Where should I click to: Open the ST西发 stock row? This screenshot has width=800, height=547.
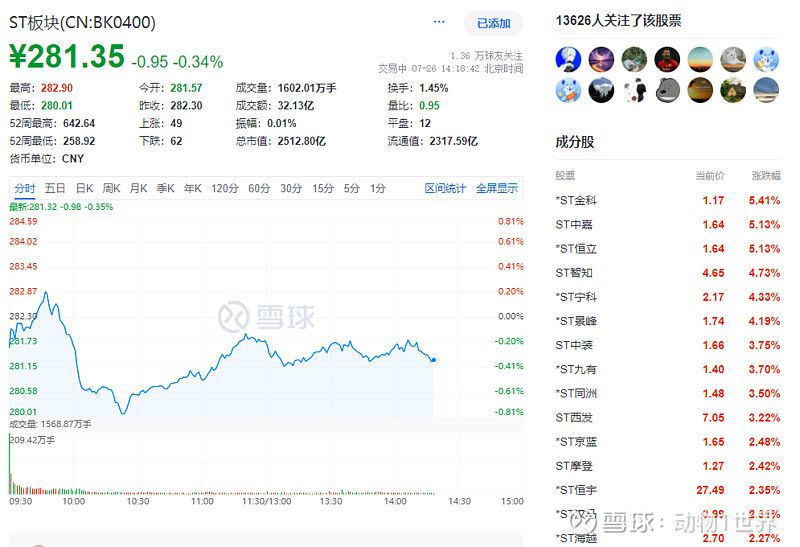pos(668,418)
